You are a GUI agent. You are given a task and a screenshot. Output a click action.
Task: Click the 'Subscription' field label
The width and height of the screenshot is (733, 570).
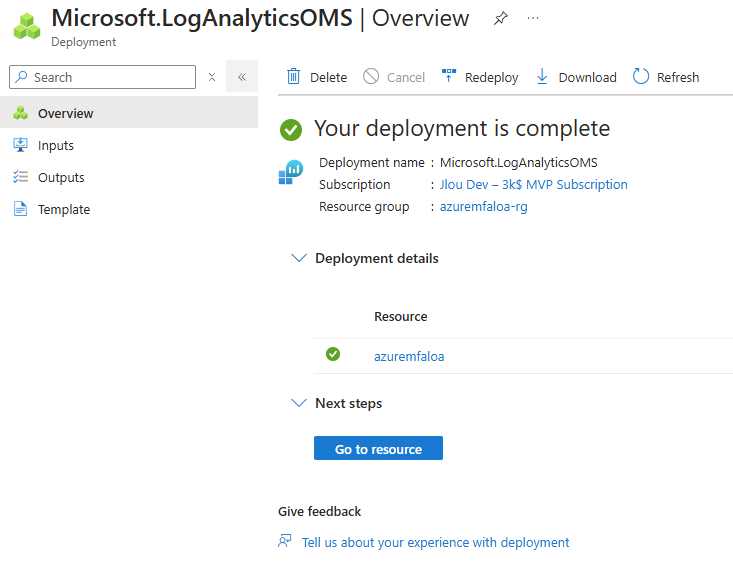click(x=354, y=185)
